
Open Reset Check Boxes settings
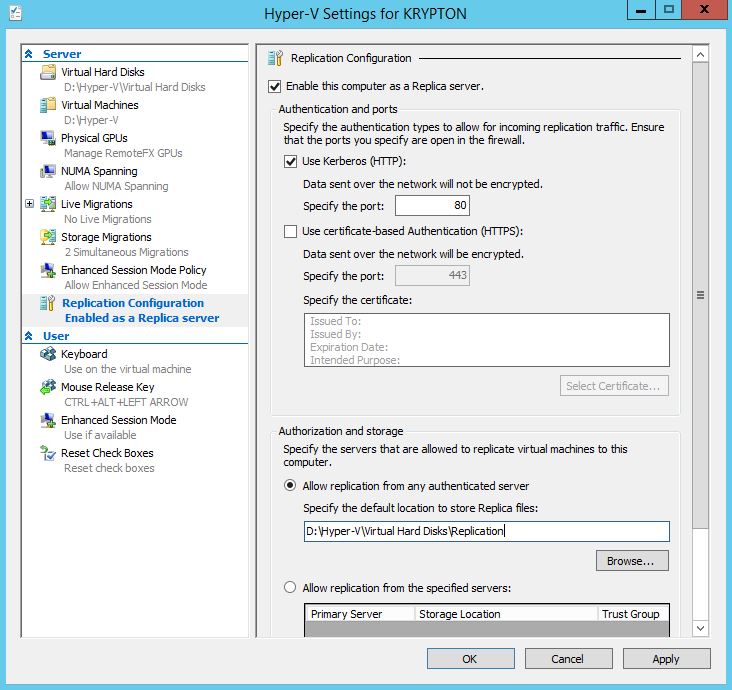(107, 453)
